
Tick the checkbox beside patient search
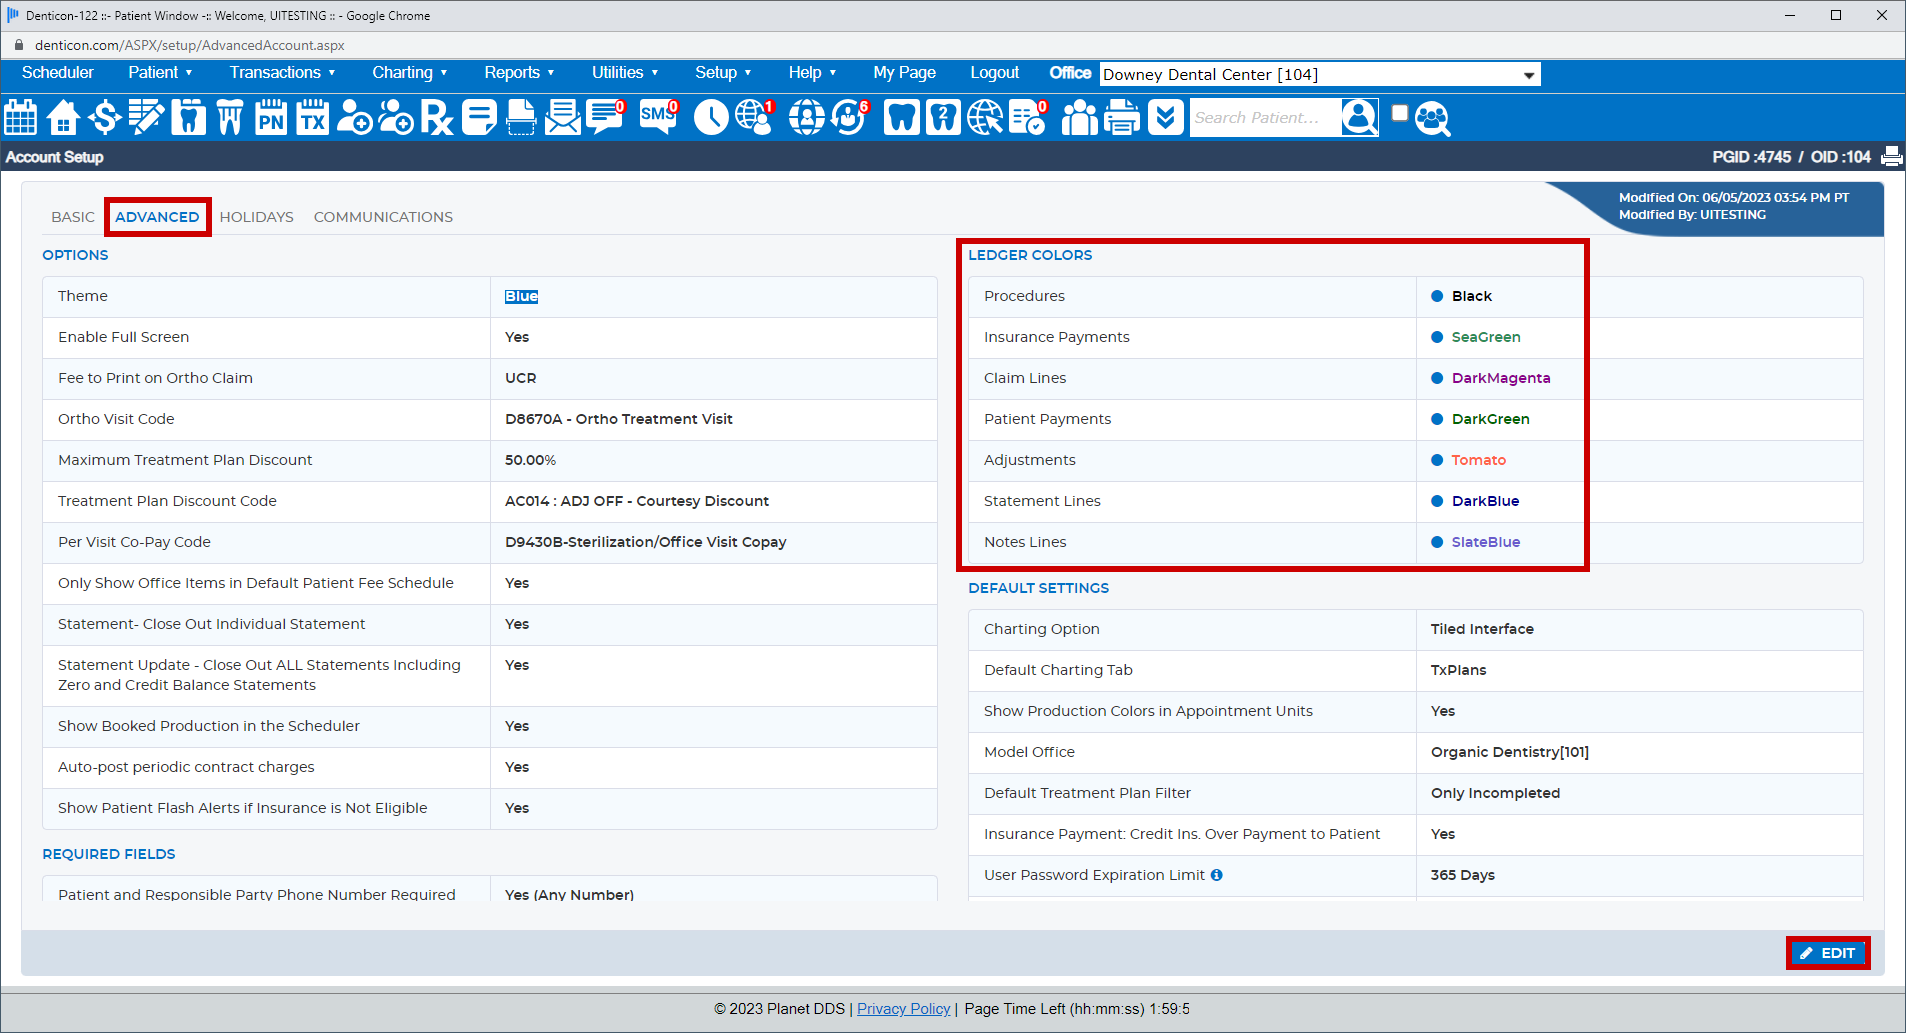(1400, 113)
